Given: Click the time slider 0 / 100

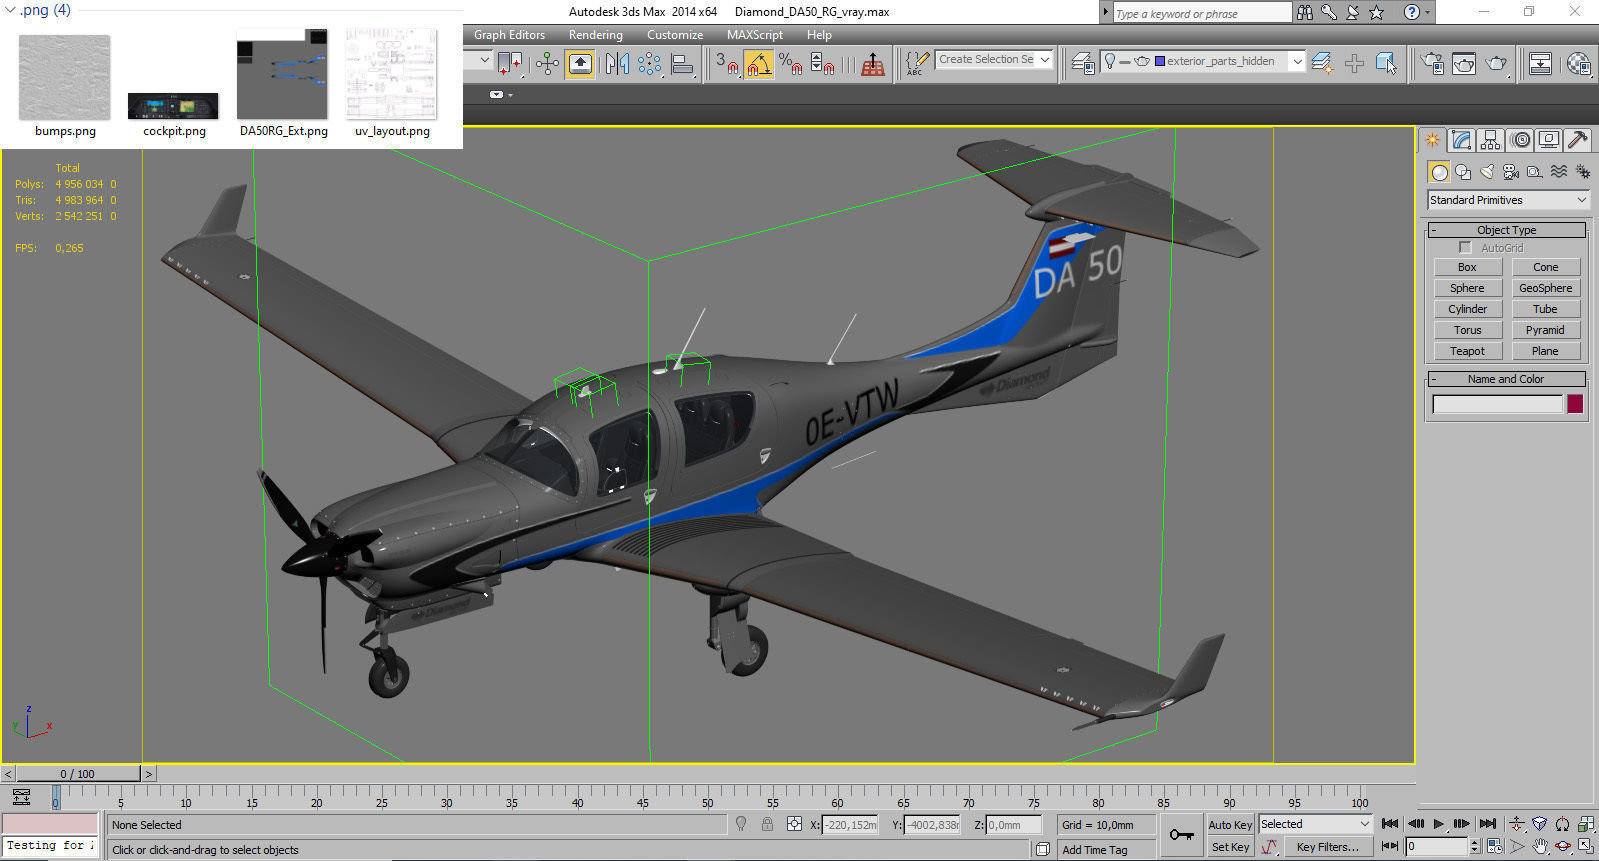Looking at the screenshot, I should [x=78, y=774].
